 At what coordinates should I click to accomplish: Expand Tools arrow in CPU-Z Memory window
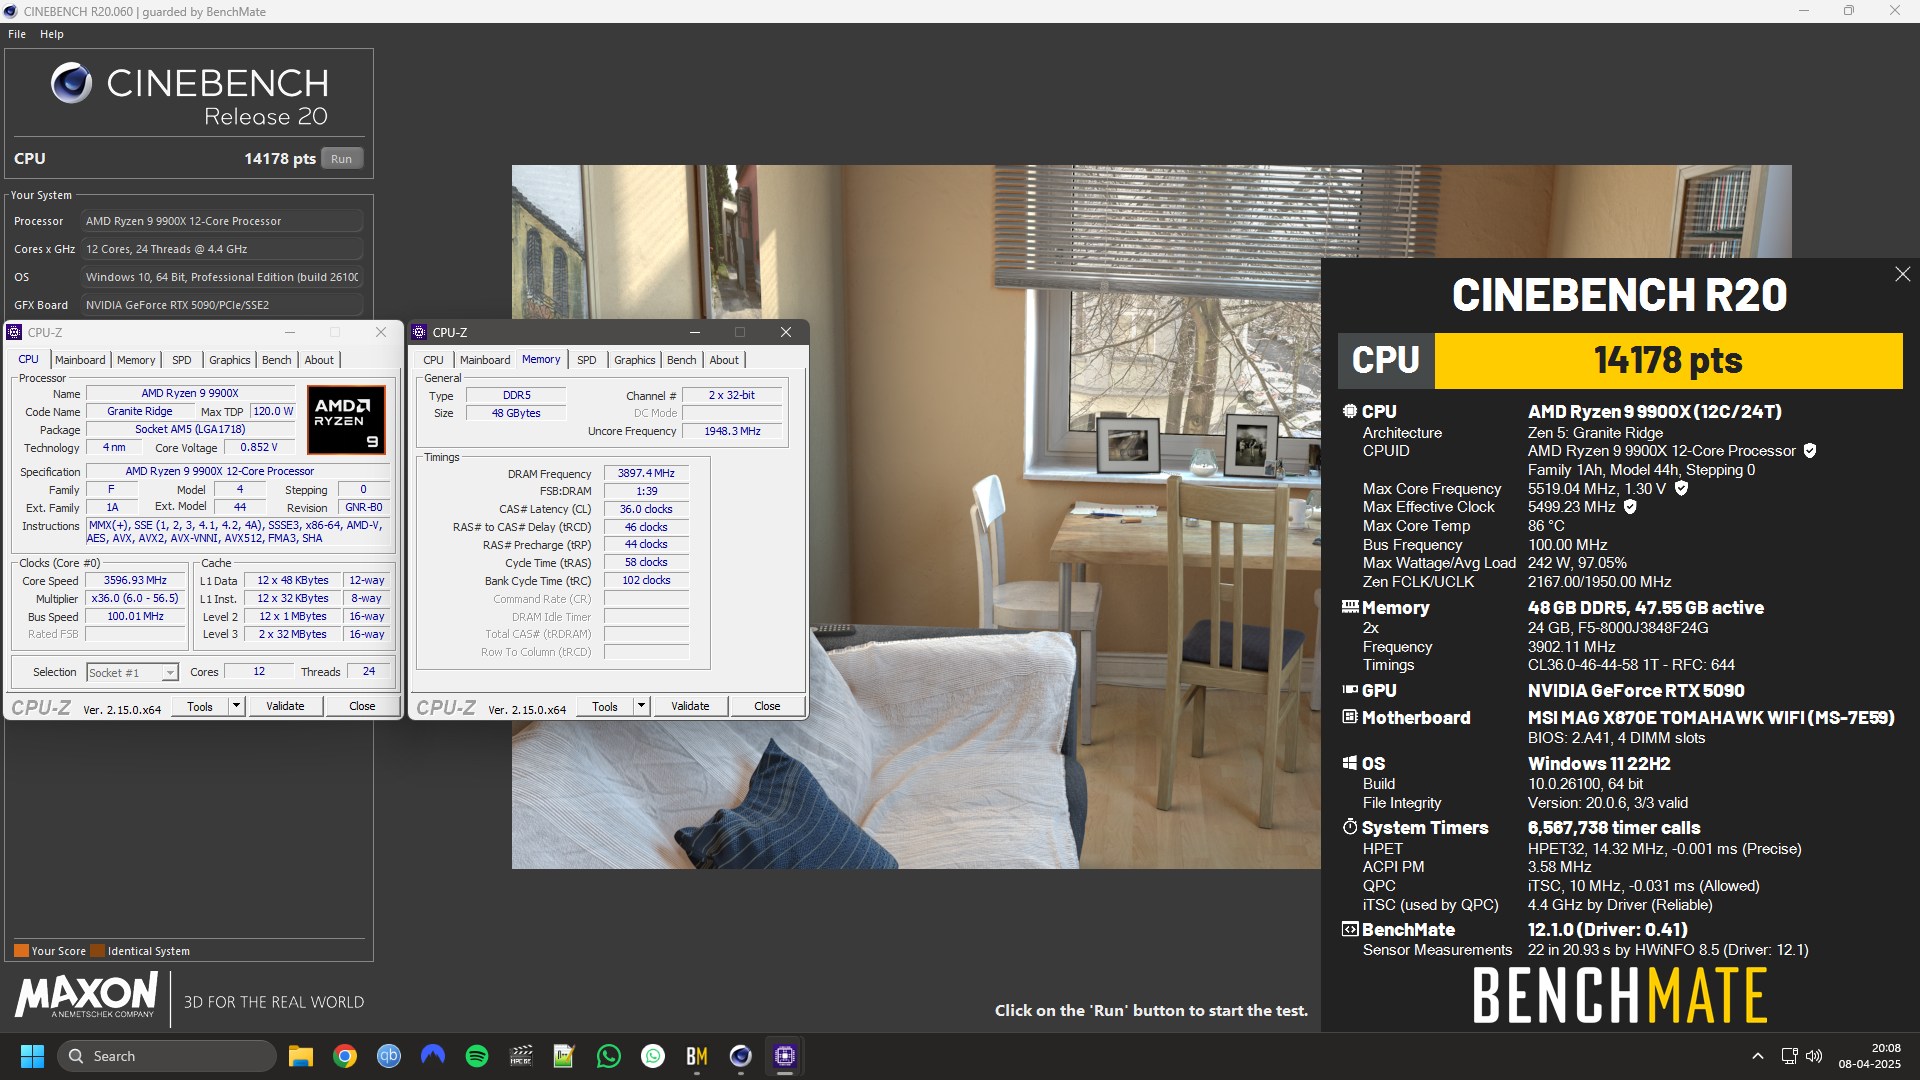pos(641,706)
